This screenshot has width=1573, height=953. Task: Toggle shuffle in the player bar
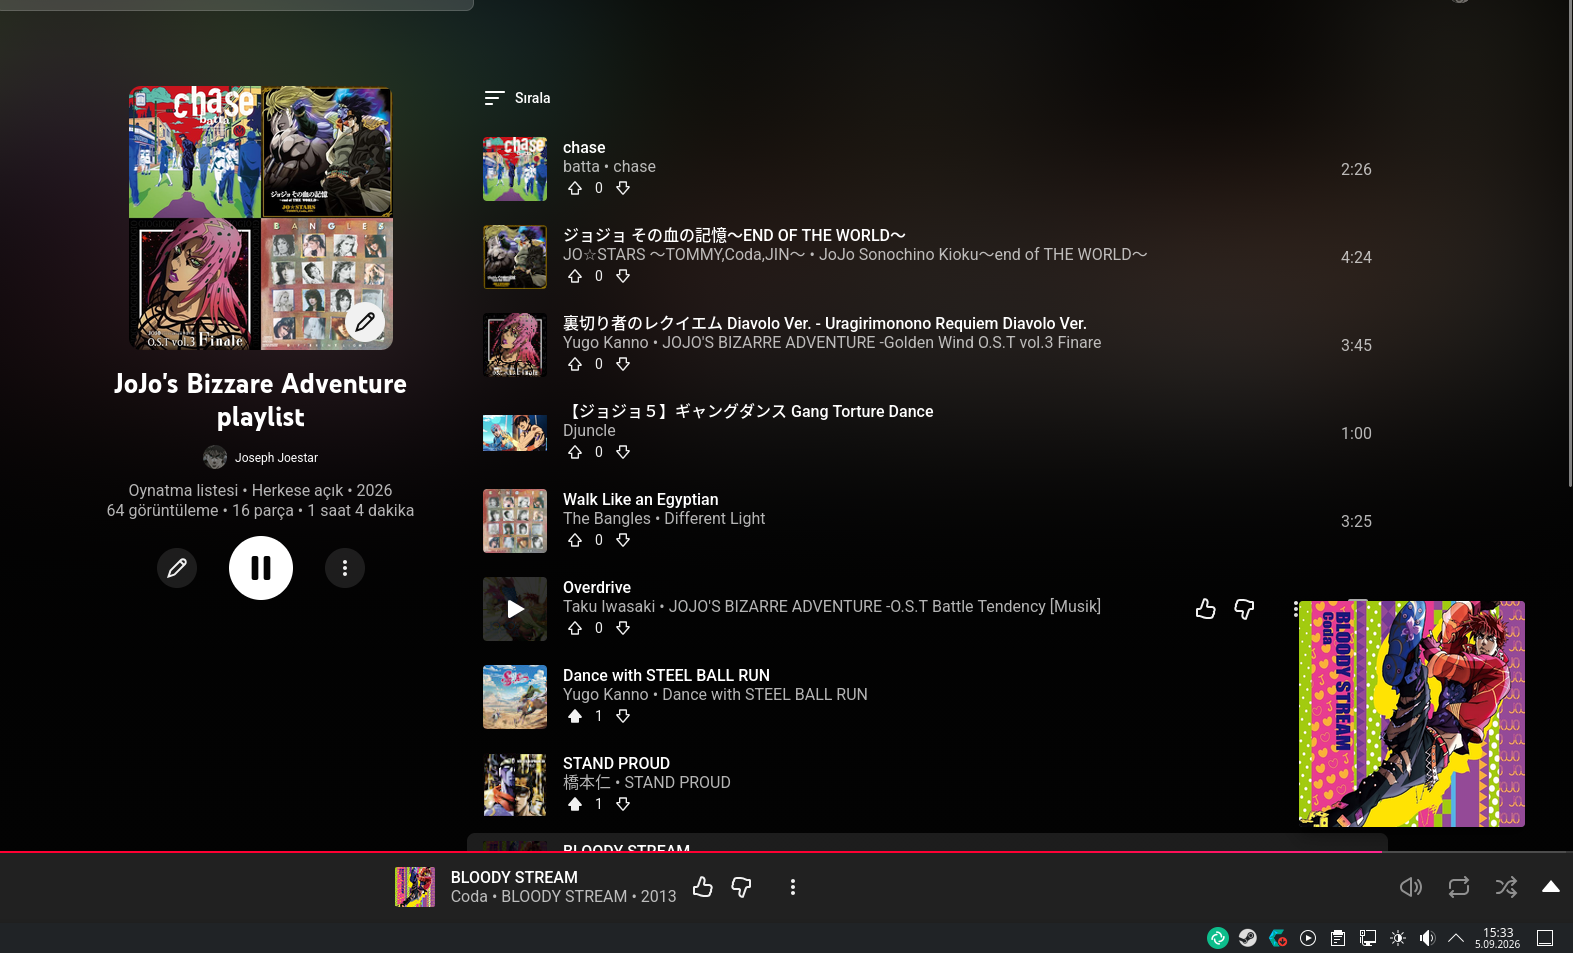click(x=1507, y=887)
